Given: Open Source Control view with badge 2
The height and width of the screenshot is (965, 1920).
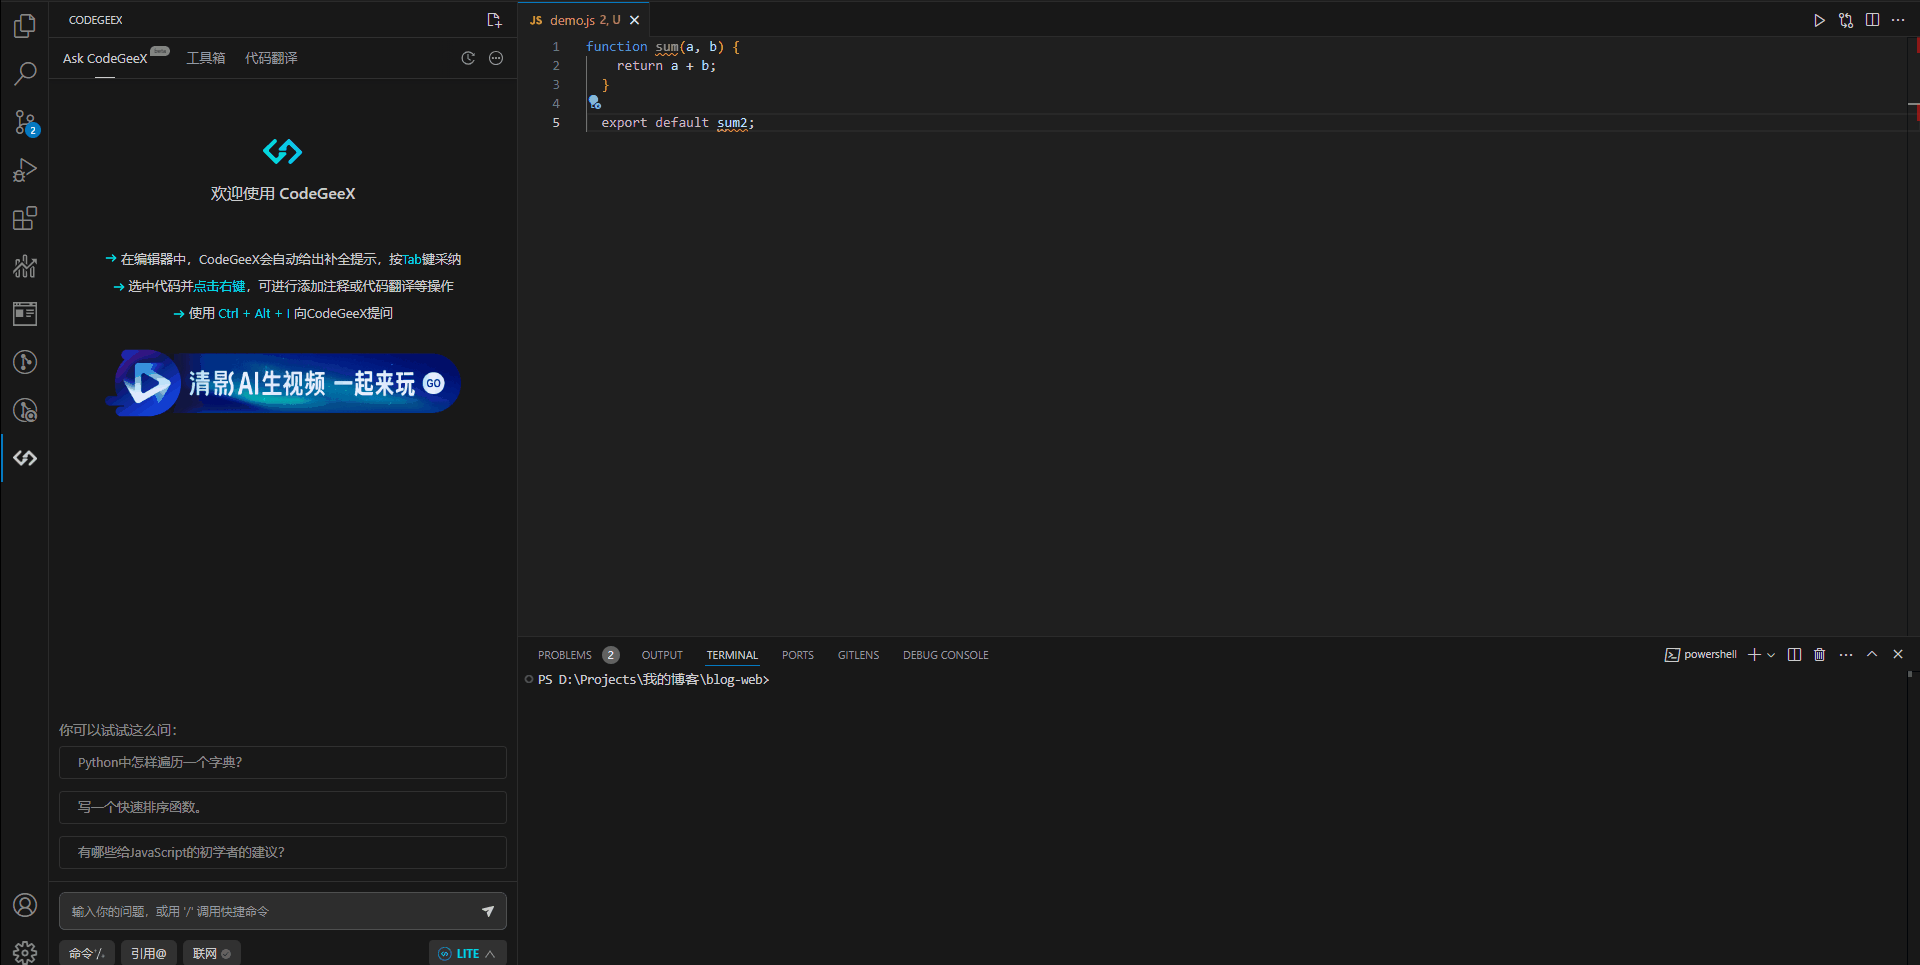Looking at the screenshot, I should [25, 122].
